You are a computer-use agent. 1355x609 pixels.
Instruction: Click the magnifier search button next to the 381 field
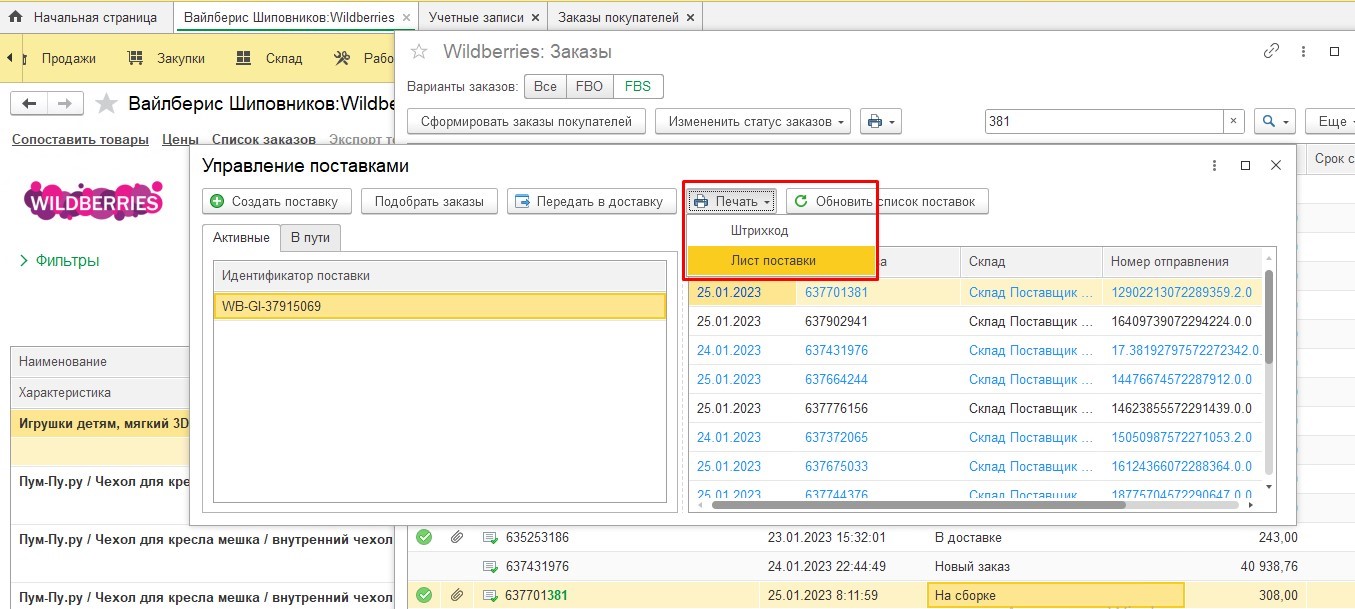tap(1275, 121)
